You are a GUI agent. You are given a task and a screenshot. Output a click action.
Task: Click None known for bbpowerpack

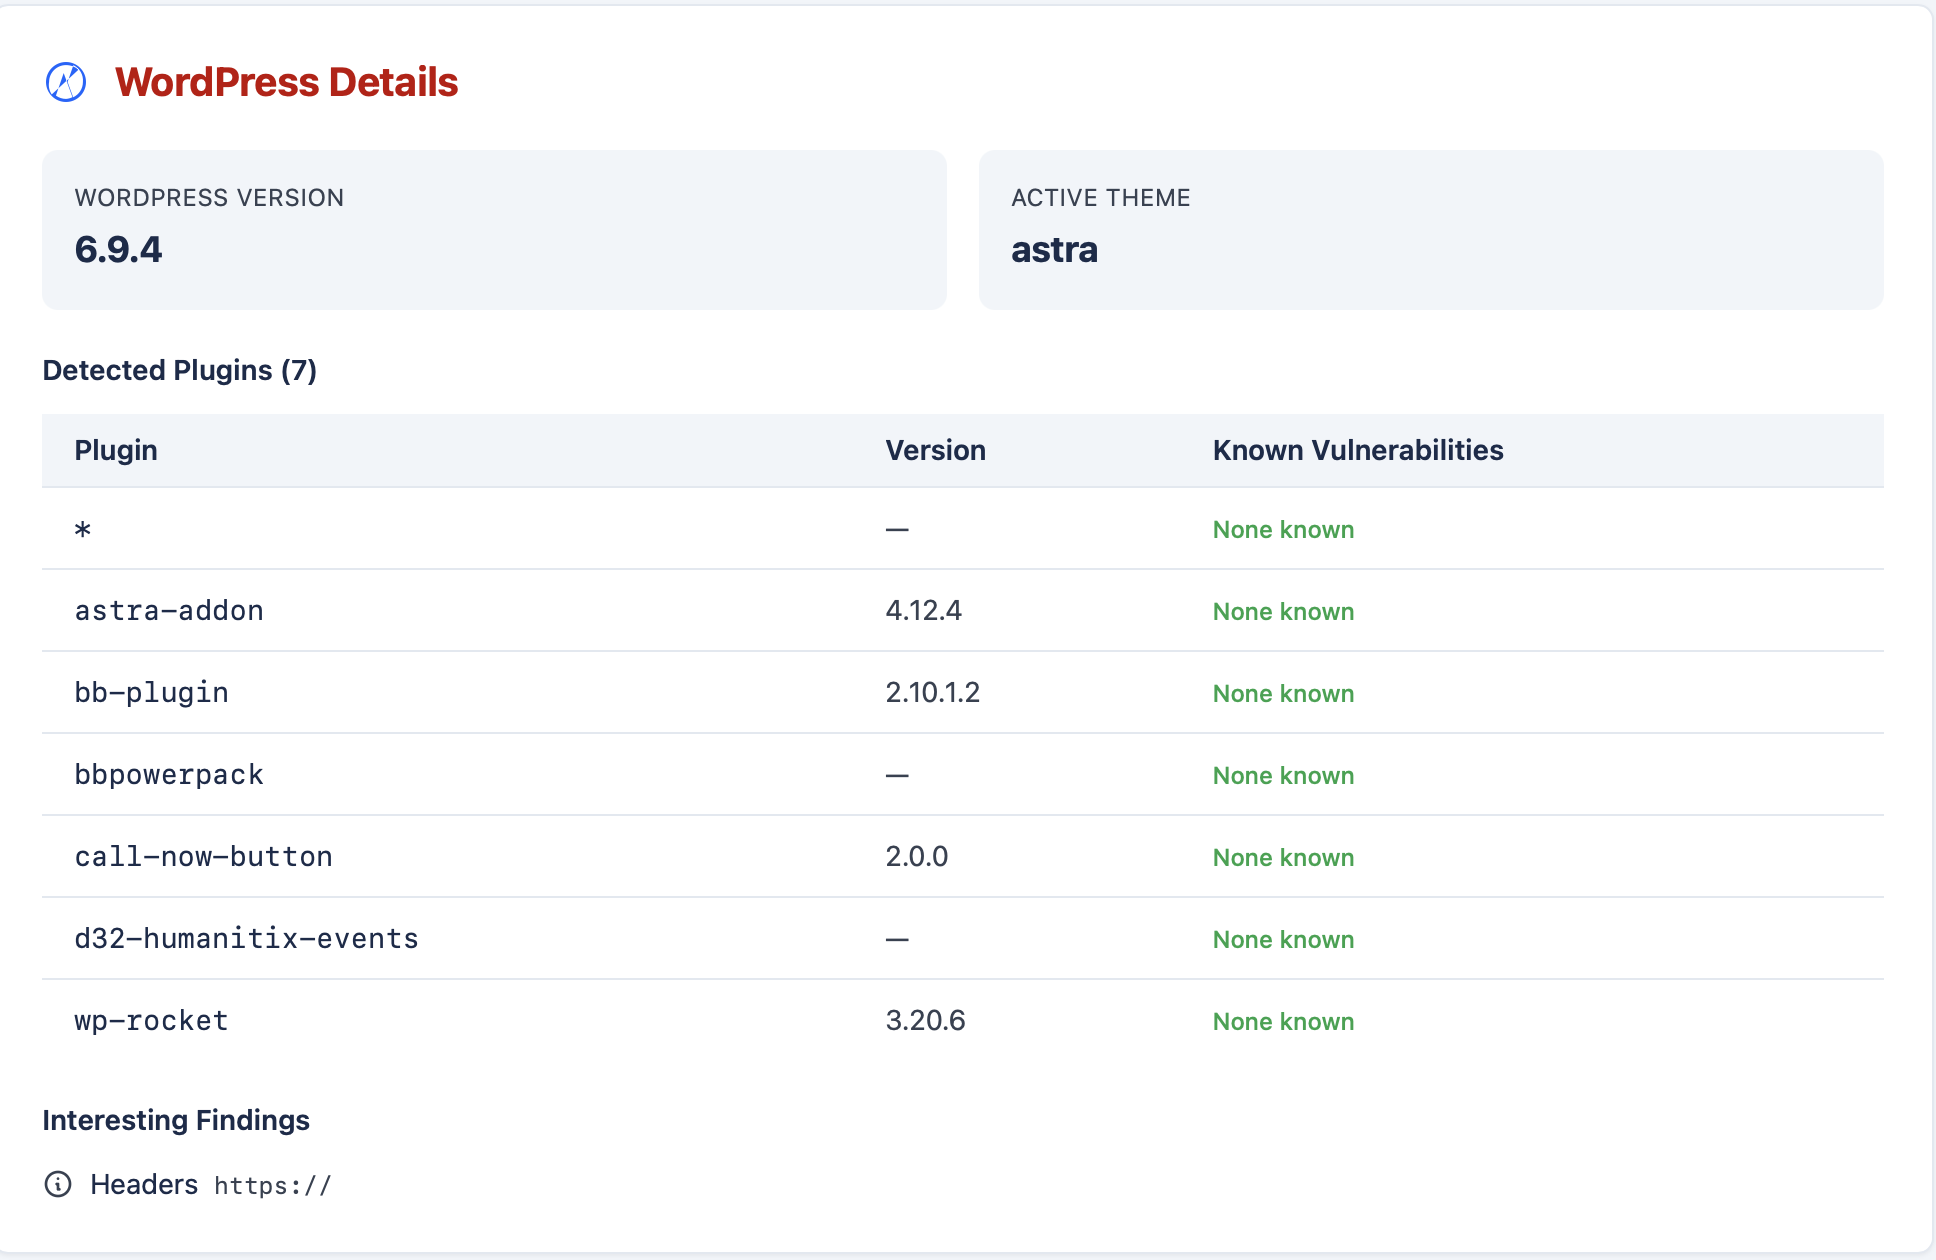coord(1283,775)
